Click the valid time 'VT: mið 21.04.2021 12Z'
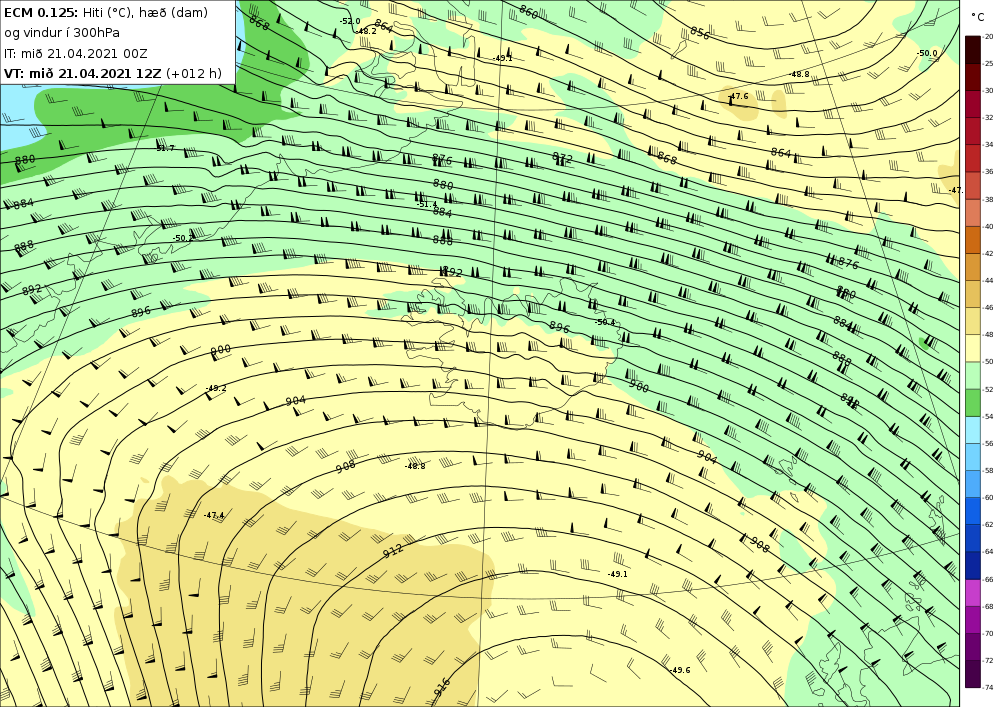This screenshot has height=707, width=1000. point(83,73)
